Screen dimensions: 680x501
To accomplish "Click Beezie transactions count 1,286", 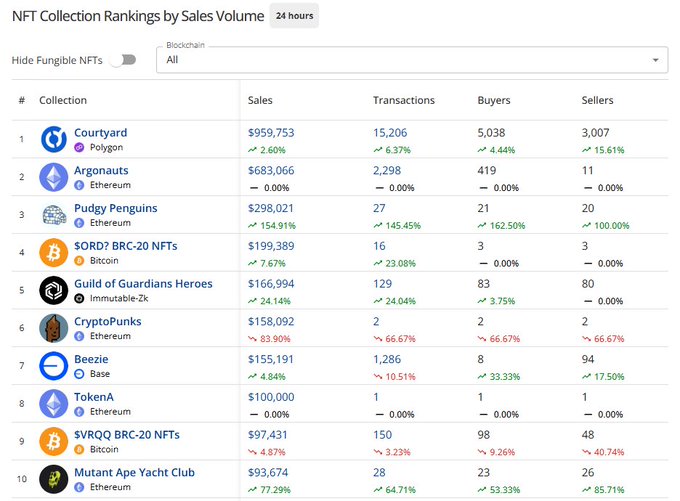I will click(x=387, y=359).
